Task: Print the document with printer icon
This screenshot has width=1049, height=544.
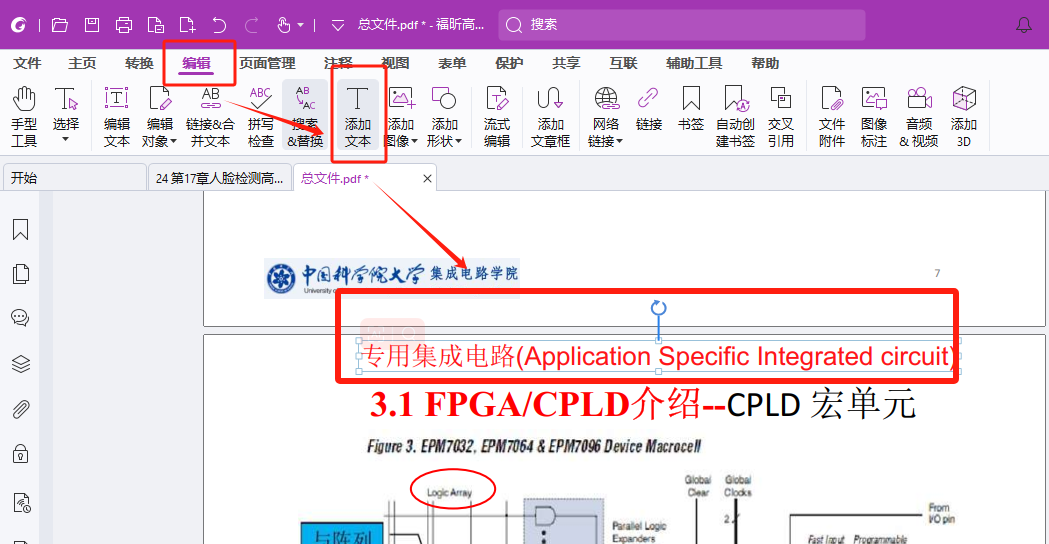Action: (x=124, y=25)
